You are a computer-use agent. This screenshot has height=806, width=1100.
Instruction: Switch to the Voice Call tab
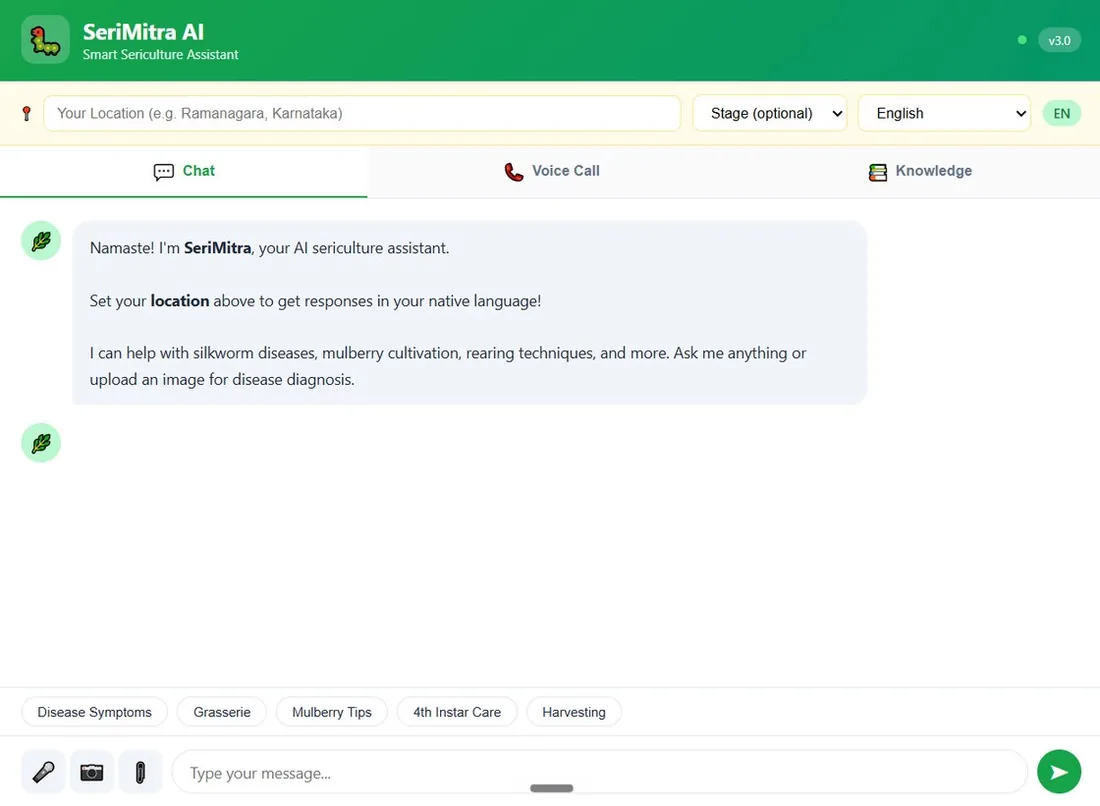(551, 172)
